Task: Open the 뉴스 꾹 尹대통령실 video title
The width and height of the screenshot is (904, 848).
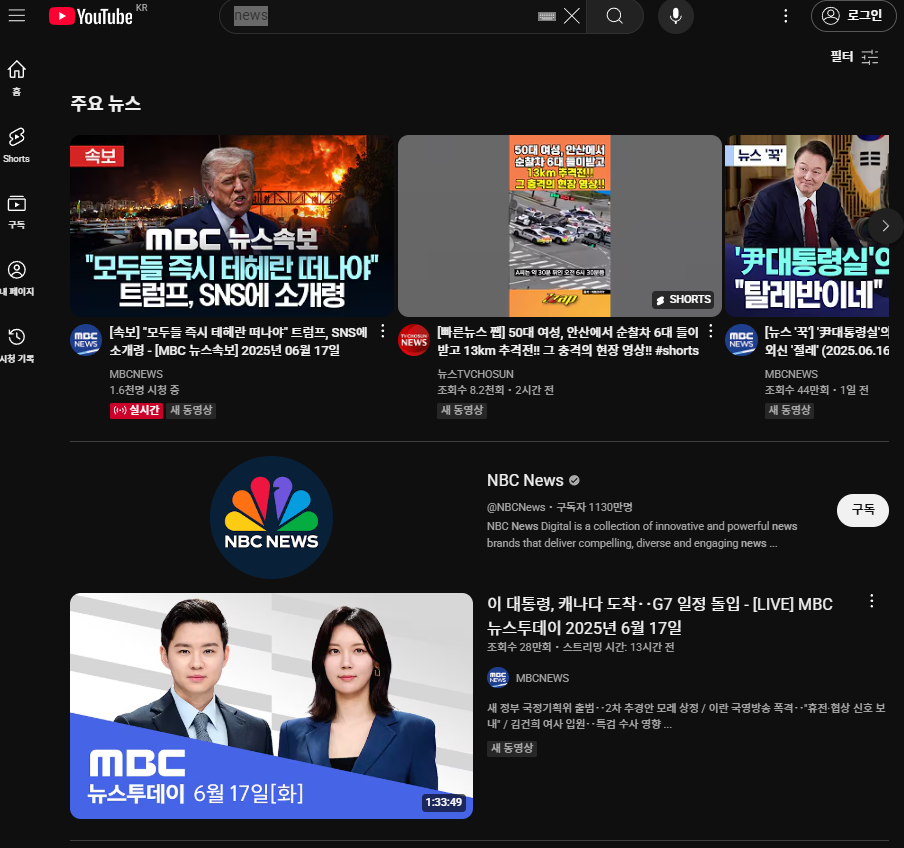Action: pyautogui.click(x=827, y=341)
